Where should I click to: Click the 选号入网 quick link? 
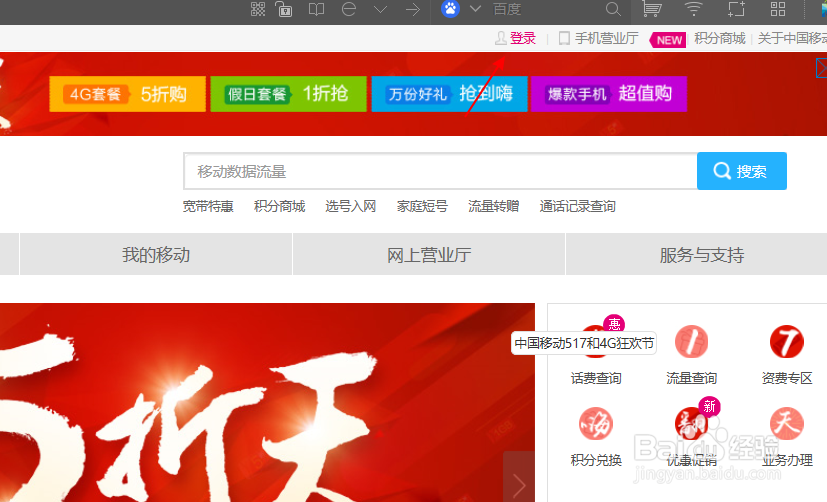(x=351, y=206)
